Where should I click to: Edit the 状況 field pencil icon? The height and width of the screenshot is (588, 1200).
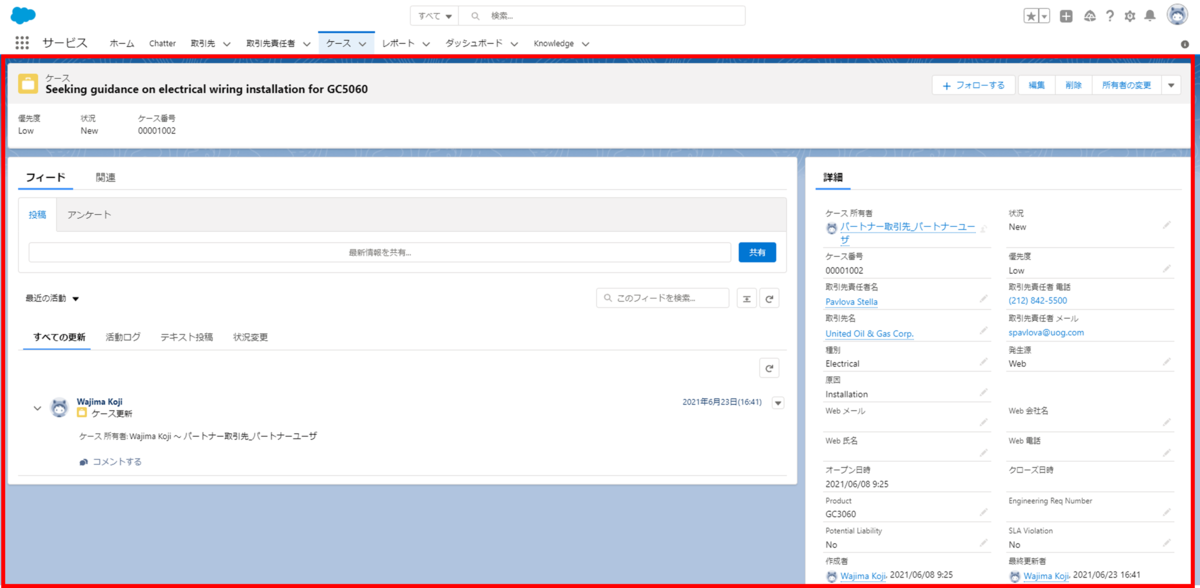1166,226
